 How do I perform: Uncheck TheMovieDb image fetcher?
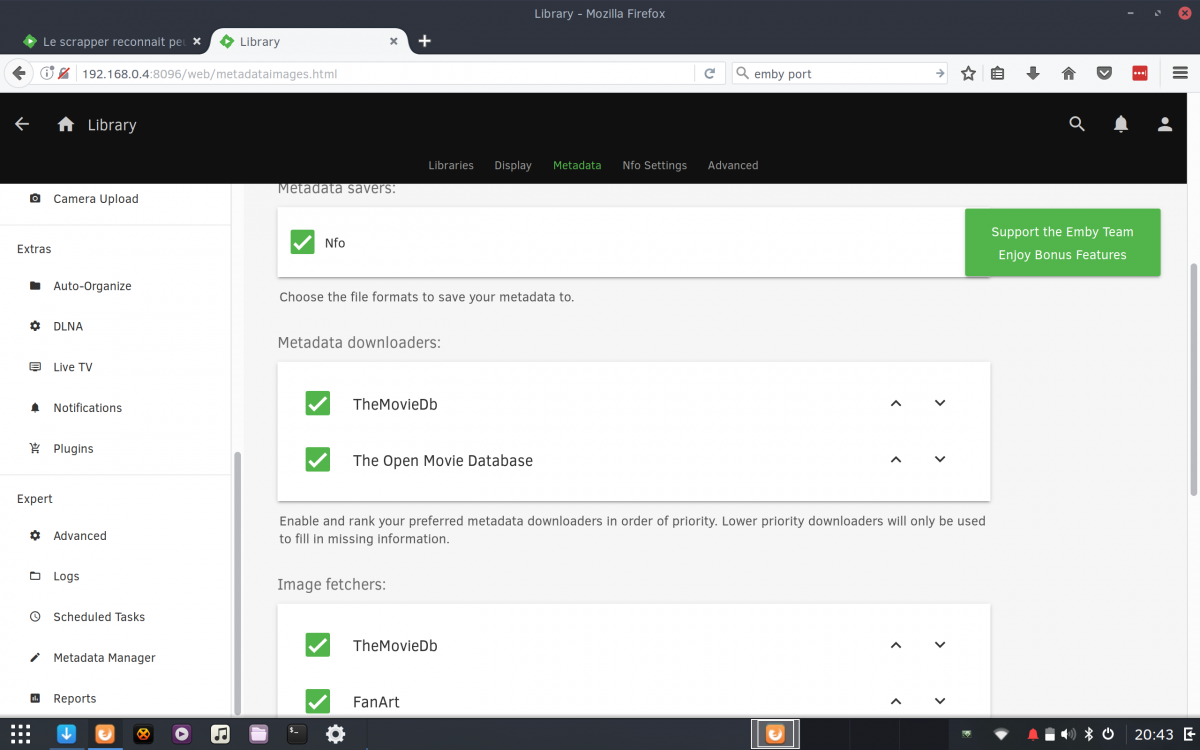tap(318, 644)
